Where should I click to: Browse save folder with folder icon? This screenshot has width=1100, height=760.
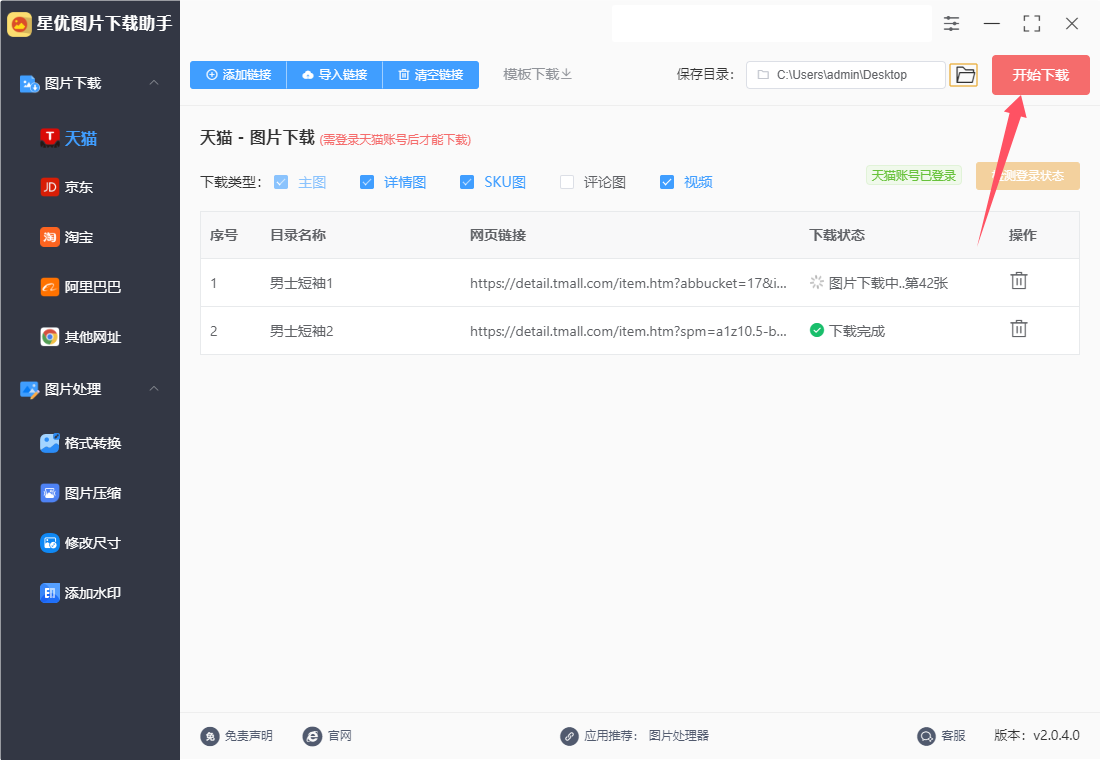[x=964, y=75]
